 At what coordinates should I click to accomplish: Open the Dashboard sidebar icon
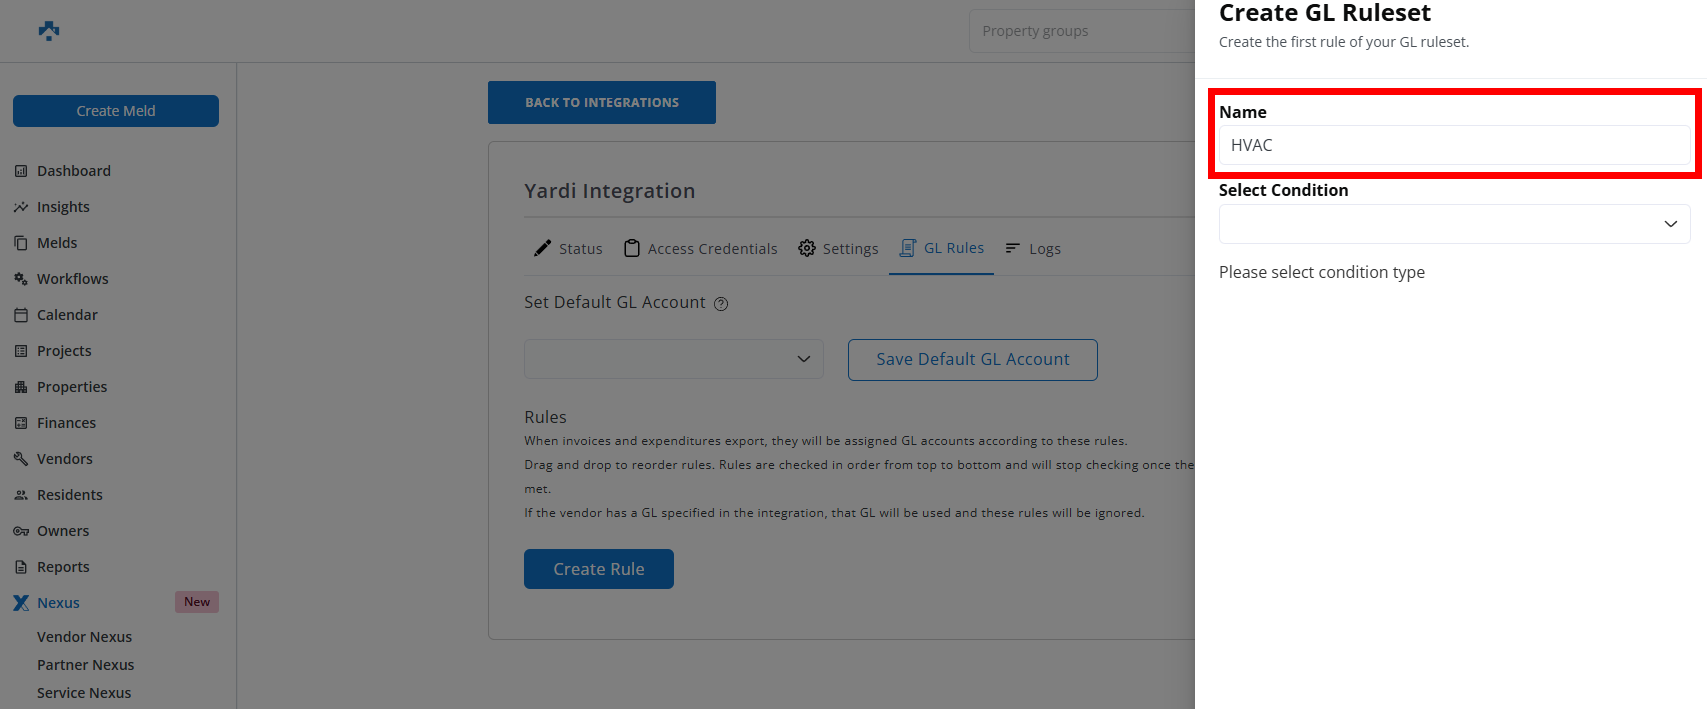coord(21,171)
